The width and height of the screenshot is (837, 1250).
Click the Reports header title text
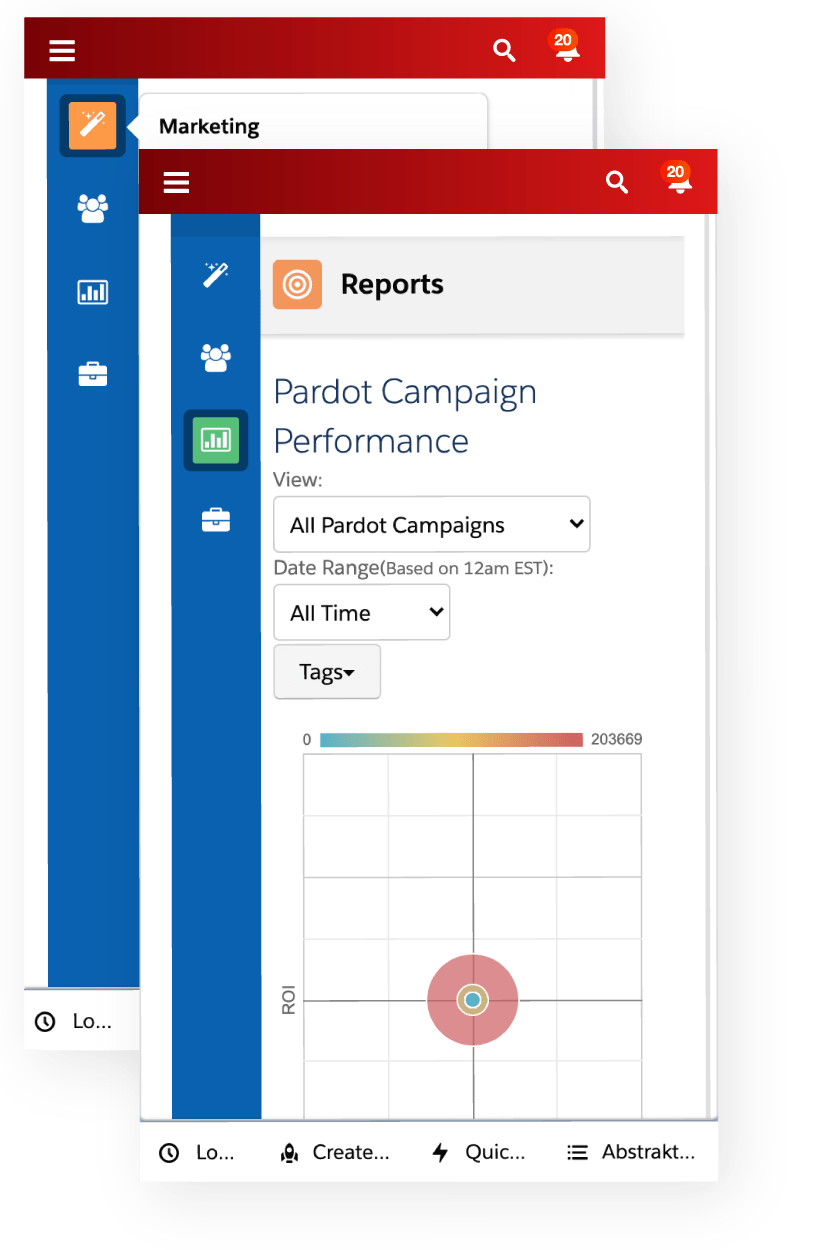point(392,285)
